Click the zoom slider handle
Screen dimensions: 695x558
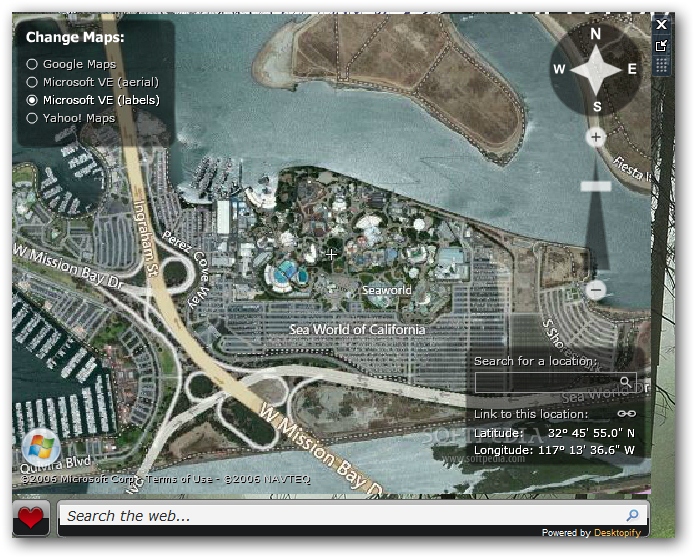[596, 186]
